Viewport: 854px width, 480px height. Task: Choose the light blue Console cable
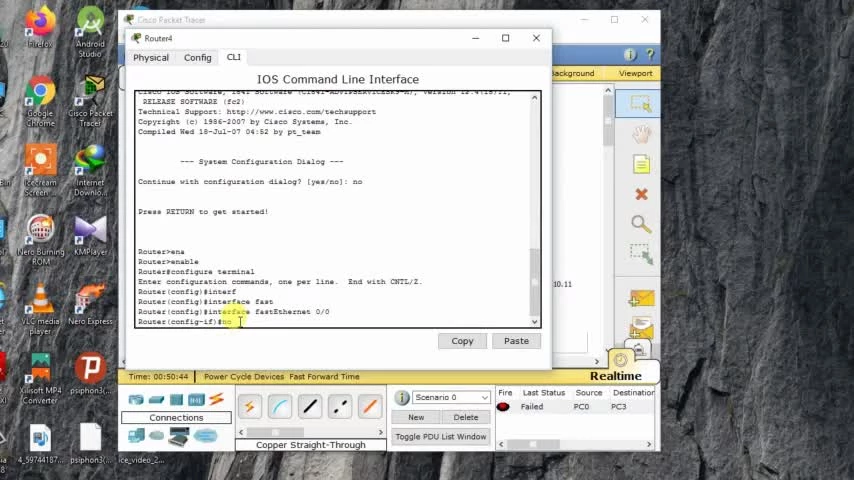point(280,407)
